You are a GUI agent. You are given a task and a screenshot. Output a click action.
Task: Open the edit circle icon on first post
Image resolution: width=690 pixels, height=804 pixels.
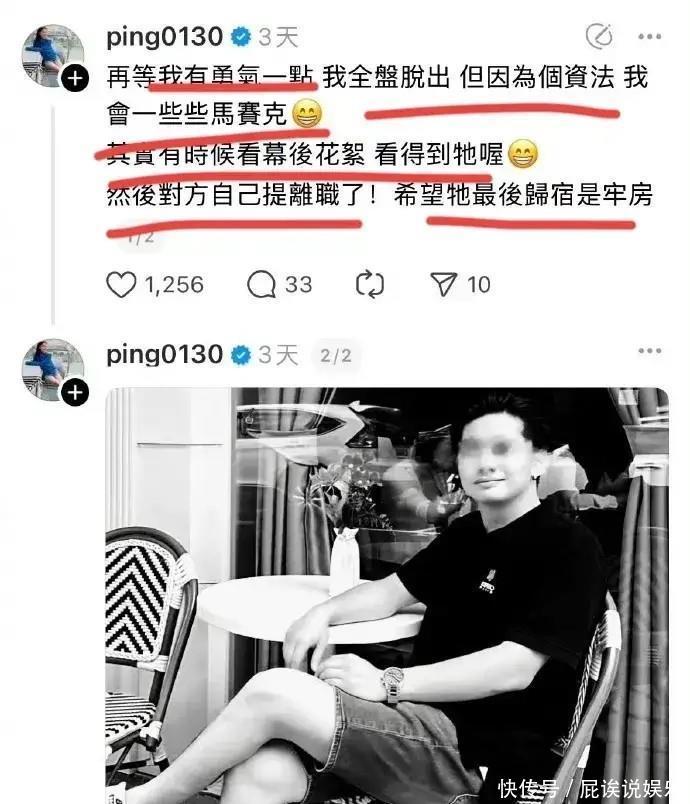[x=599, y=36]
